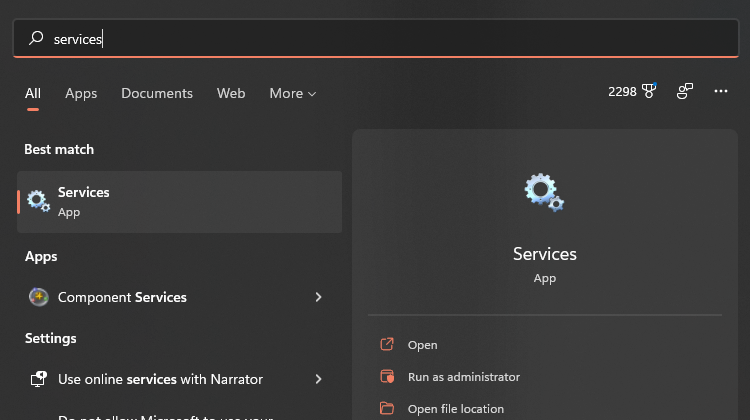Choose Open file location
This screenshot has width=750, height=420.
point(455,409)
